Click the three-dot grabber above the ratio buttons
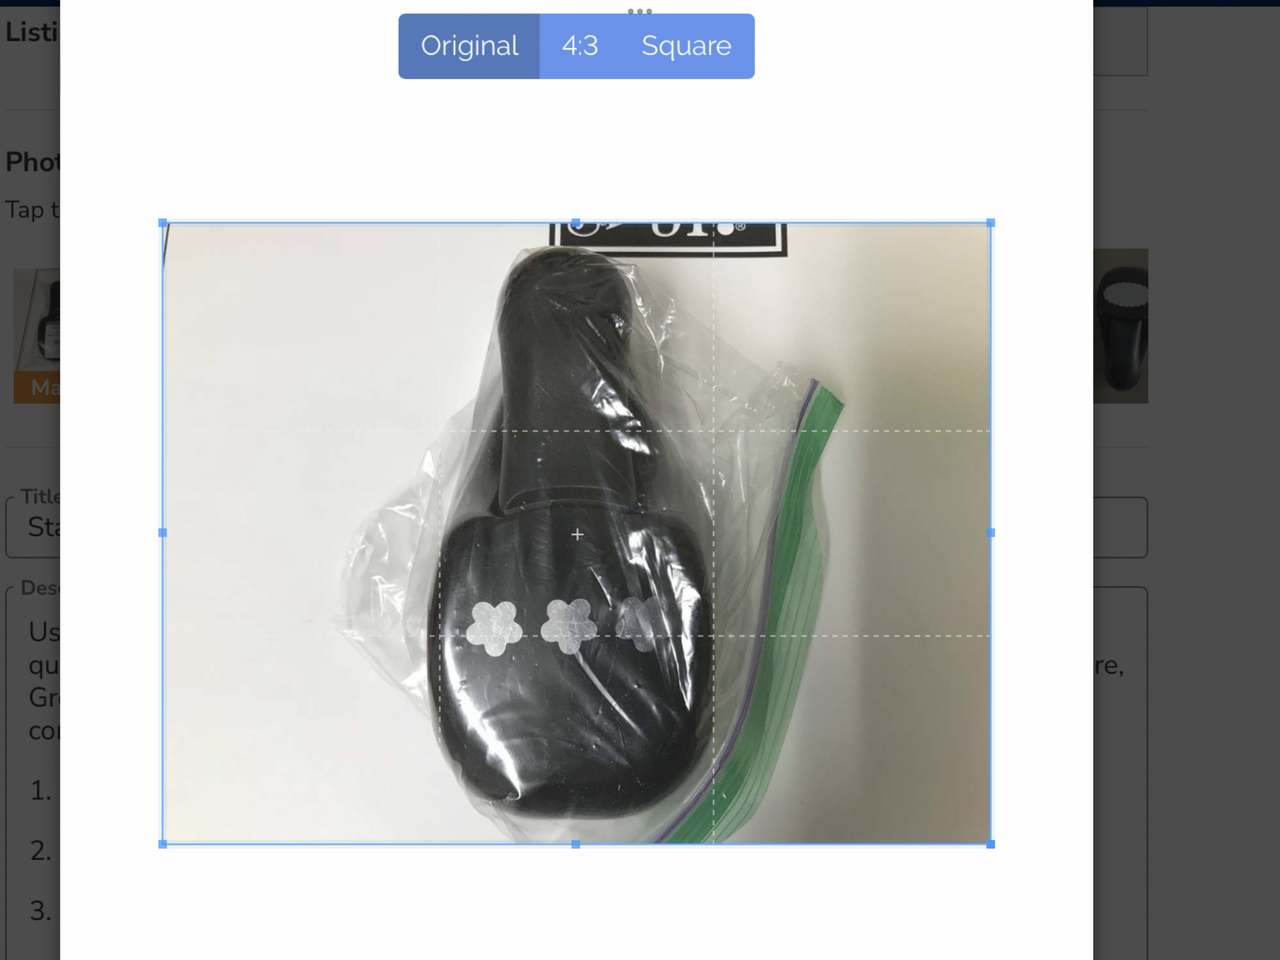This screenshot has height=960, width=1280. pos(640,11)
